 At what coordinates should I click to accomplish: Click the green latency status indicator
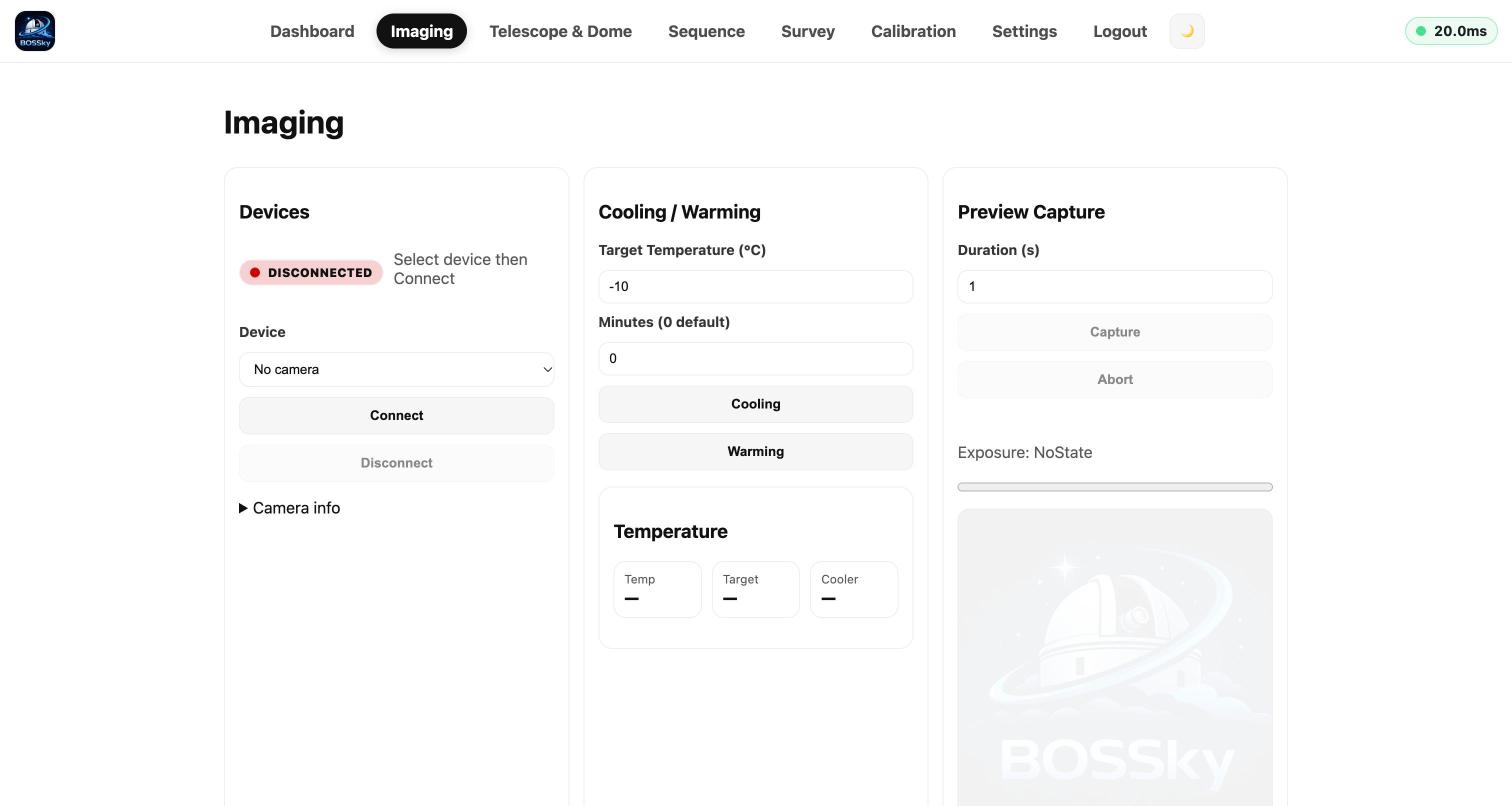[x=1451, y=31]
